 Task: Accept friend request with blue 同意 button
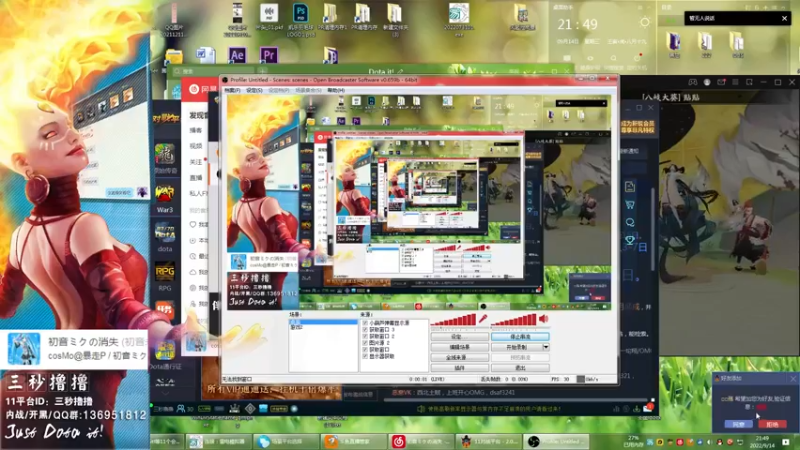[x=738, y=424]
